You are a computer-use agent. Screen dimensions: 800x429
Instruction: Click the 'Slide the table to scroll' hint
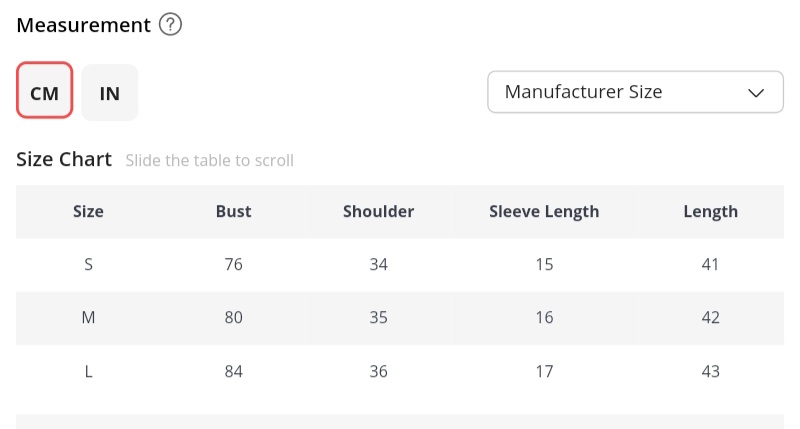(x=209, y=160)
